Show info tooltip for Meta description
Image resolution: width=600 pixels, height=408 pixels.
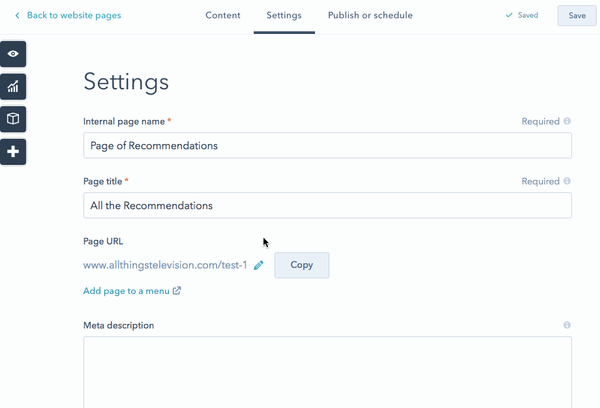click(567, 326)
